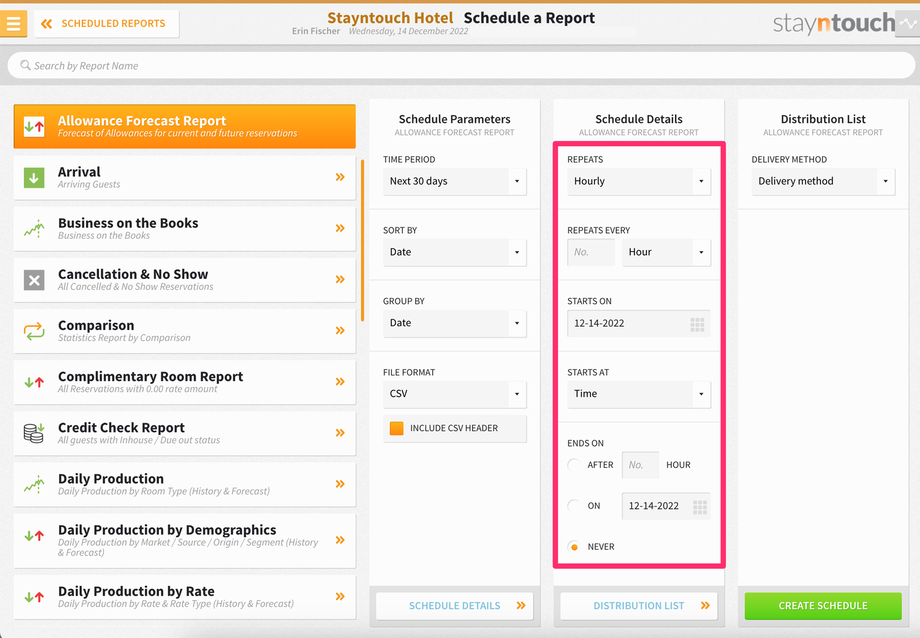The width and height of the screenshot is (920, 638).
Task: Click the Distribution List button
Action: 639,606
